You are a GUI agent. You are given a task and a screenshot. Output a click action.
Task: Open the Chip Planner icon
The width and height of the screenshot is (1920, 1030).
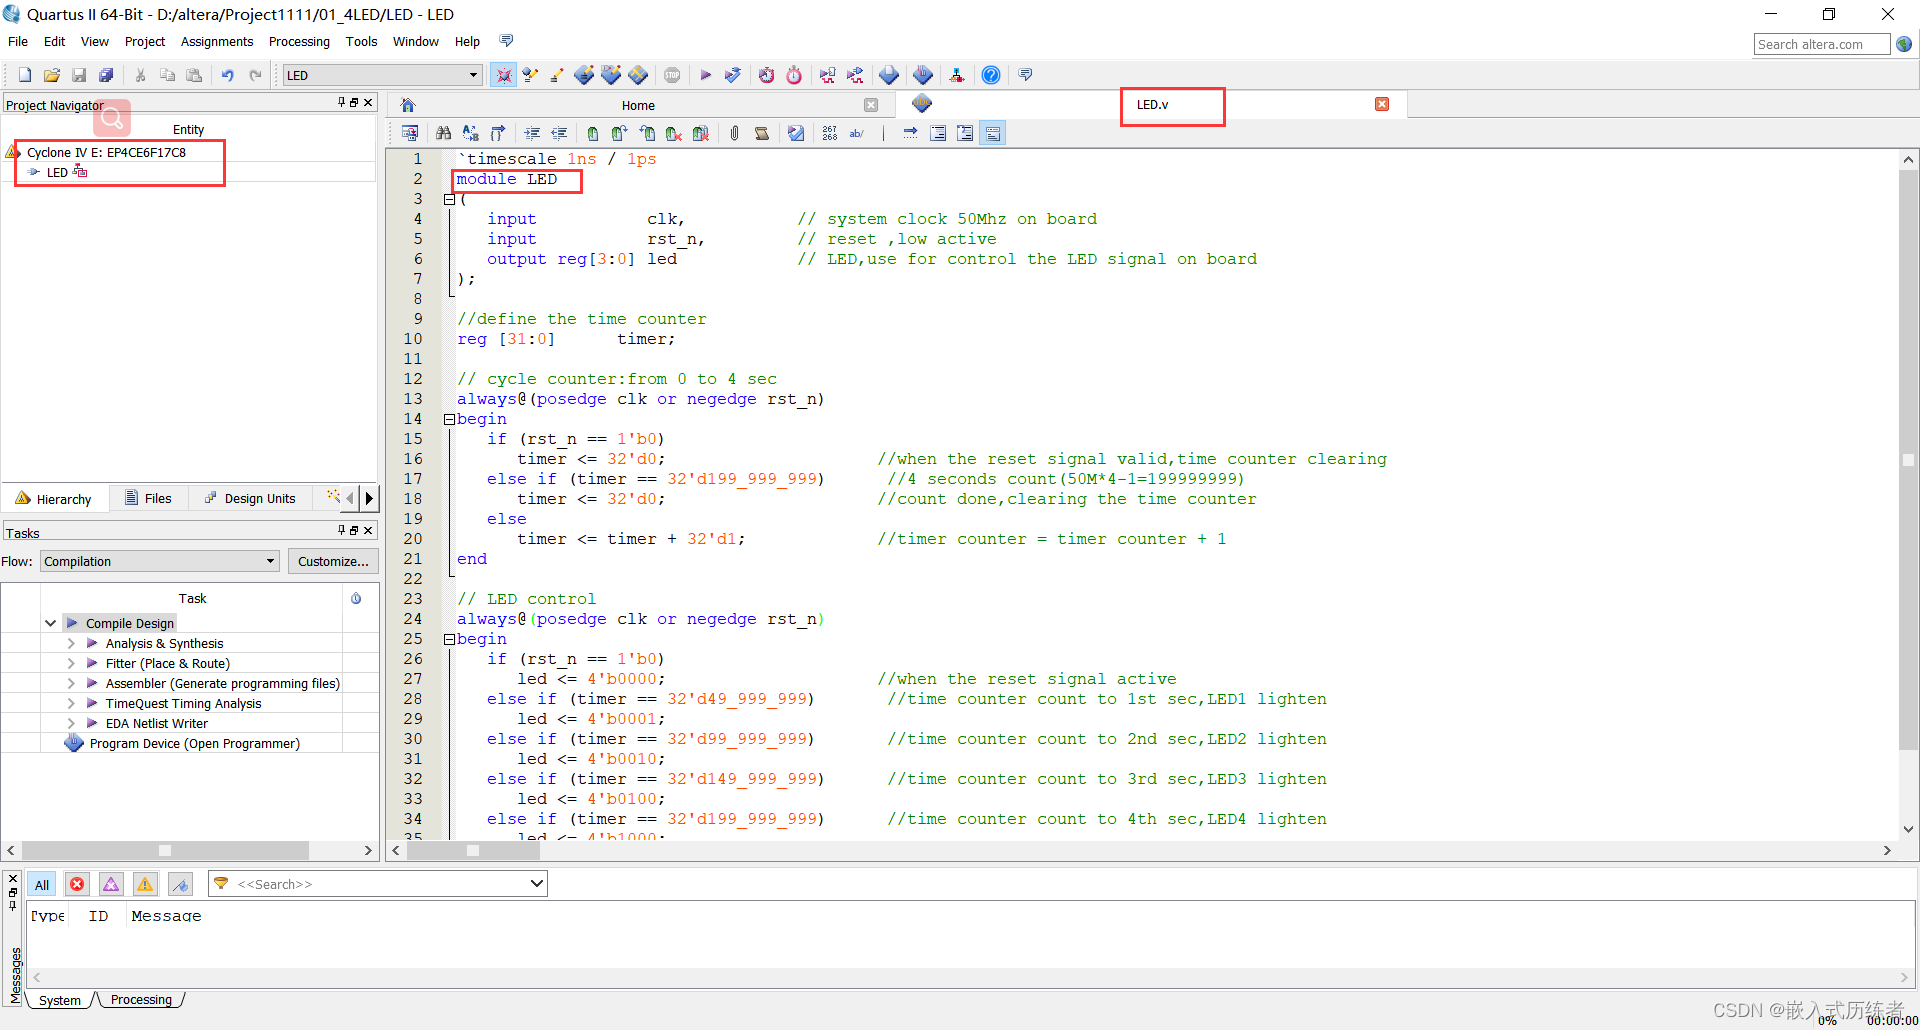638,75
